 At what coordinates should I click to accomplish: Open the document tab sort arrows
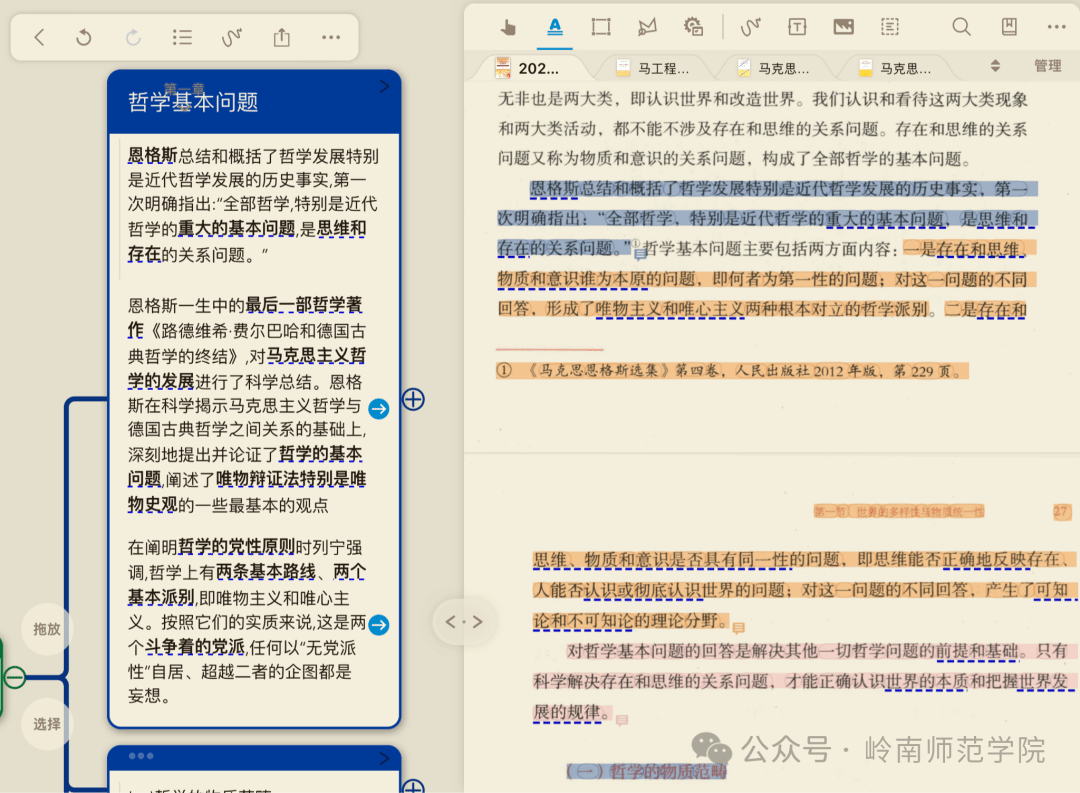click(995, 66)
